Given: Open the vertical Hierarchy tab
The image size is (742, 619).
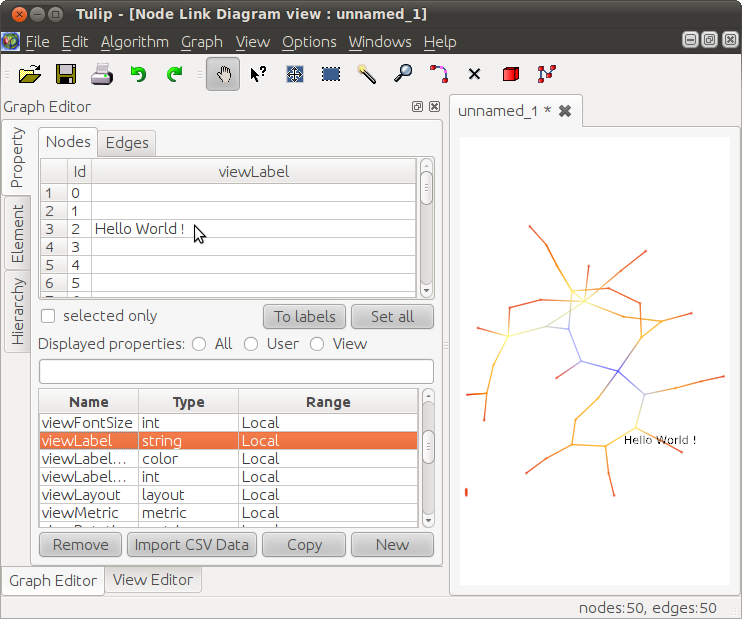Looking at the screenshot, I should click(x=18, y=311).
